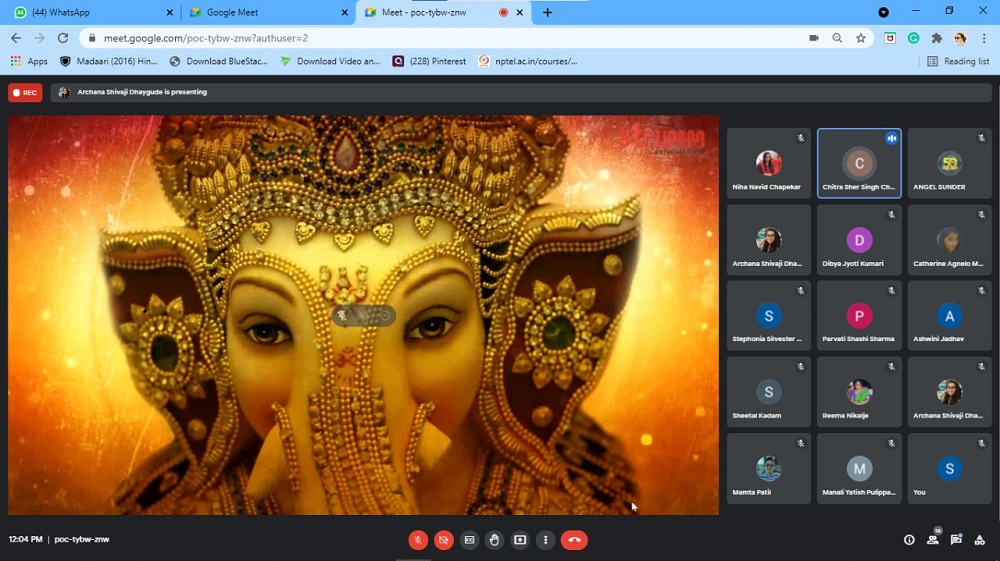Select Catherine Agnelo participant tile
The image size is (1000, 561).
tap(950, 240)
